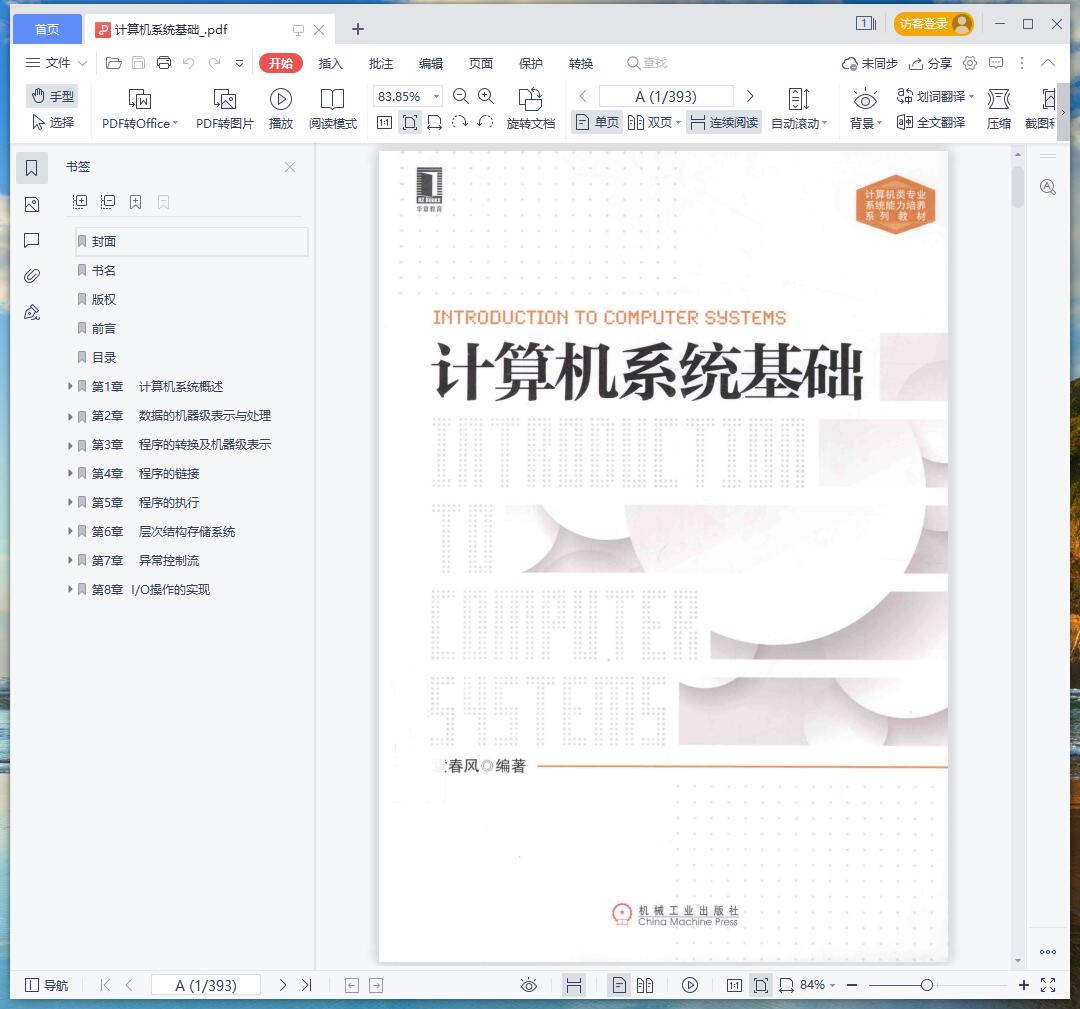Screen dimensions: 1080x1009
Task: Toggle double page layout in status bar
Action: 645,985
